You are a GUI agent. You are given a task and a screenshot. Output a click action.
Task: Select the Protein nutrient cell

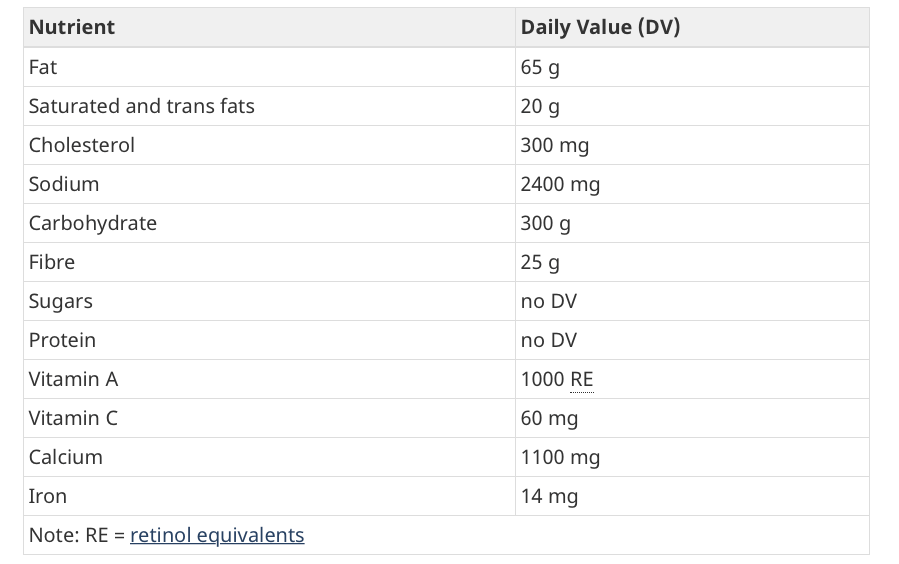63,340
